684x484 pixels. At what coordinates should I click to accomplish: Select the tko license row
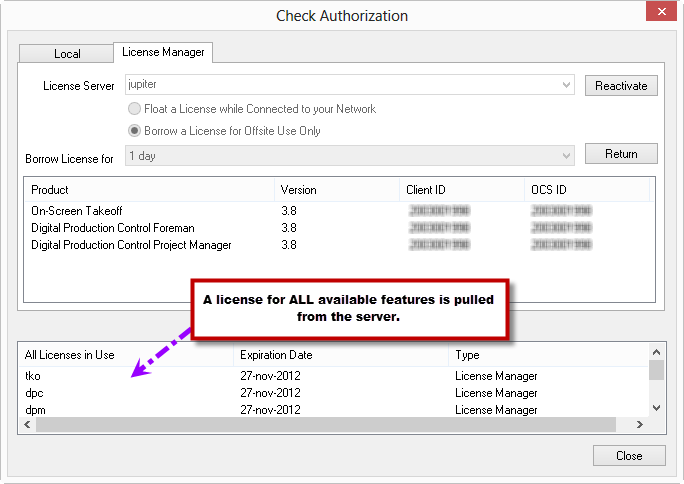tap(334, 376)
